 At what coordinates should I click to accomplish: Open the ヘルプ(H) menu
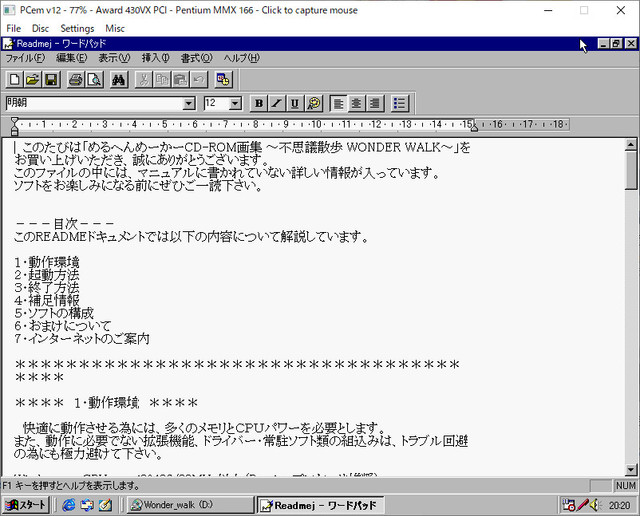click(241, 58)
